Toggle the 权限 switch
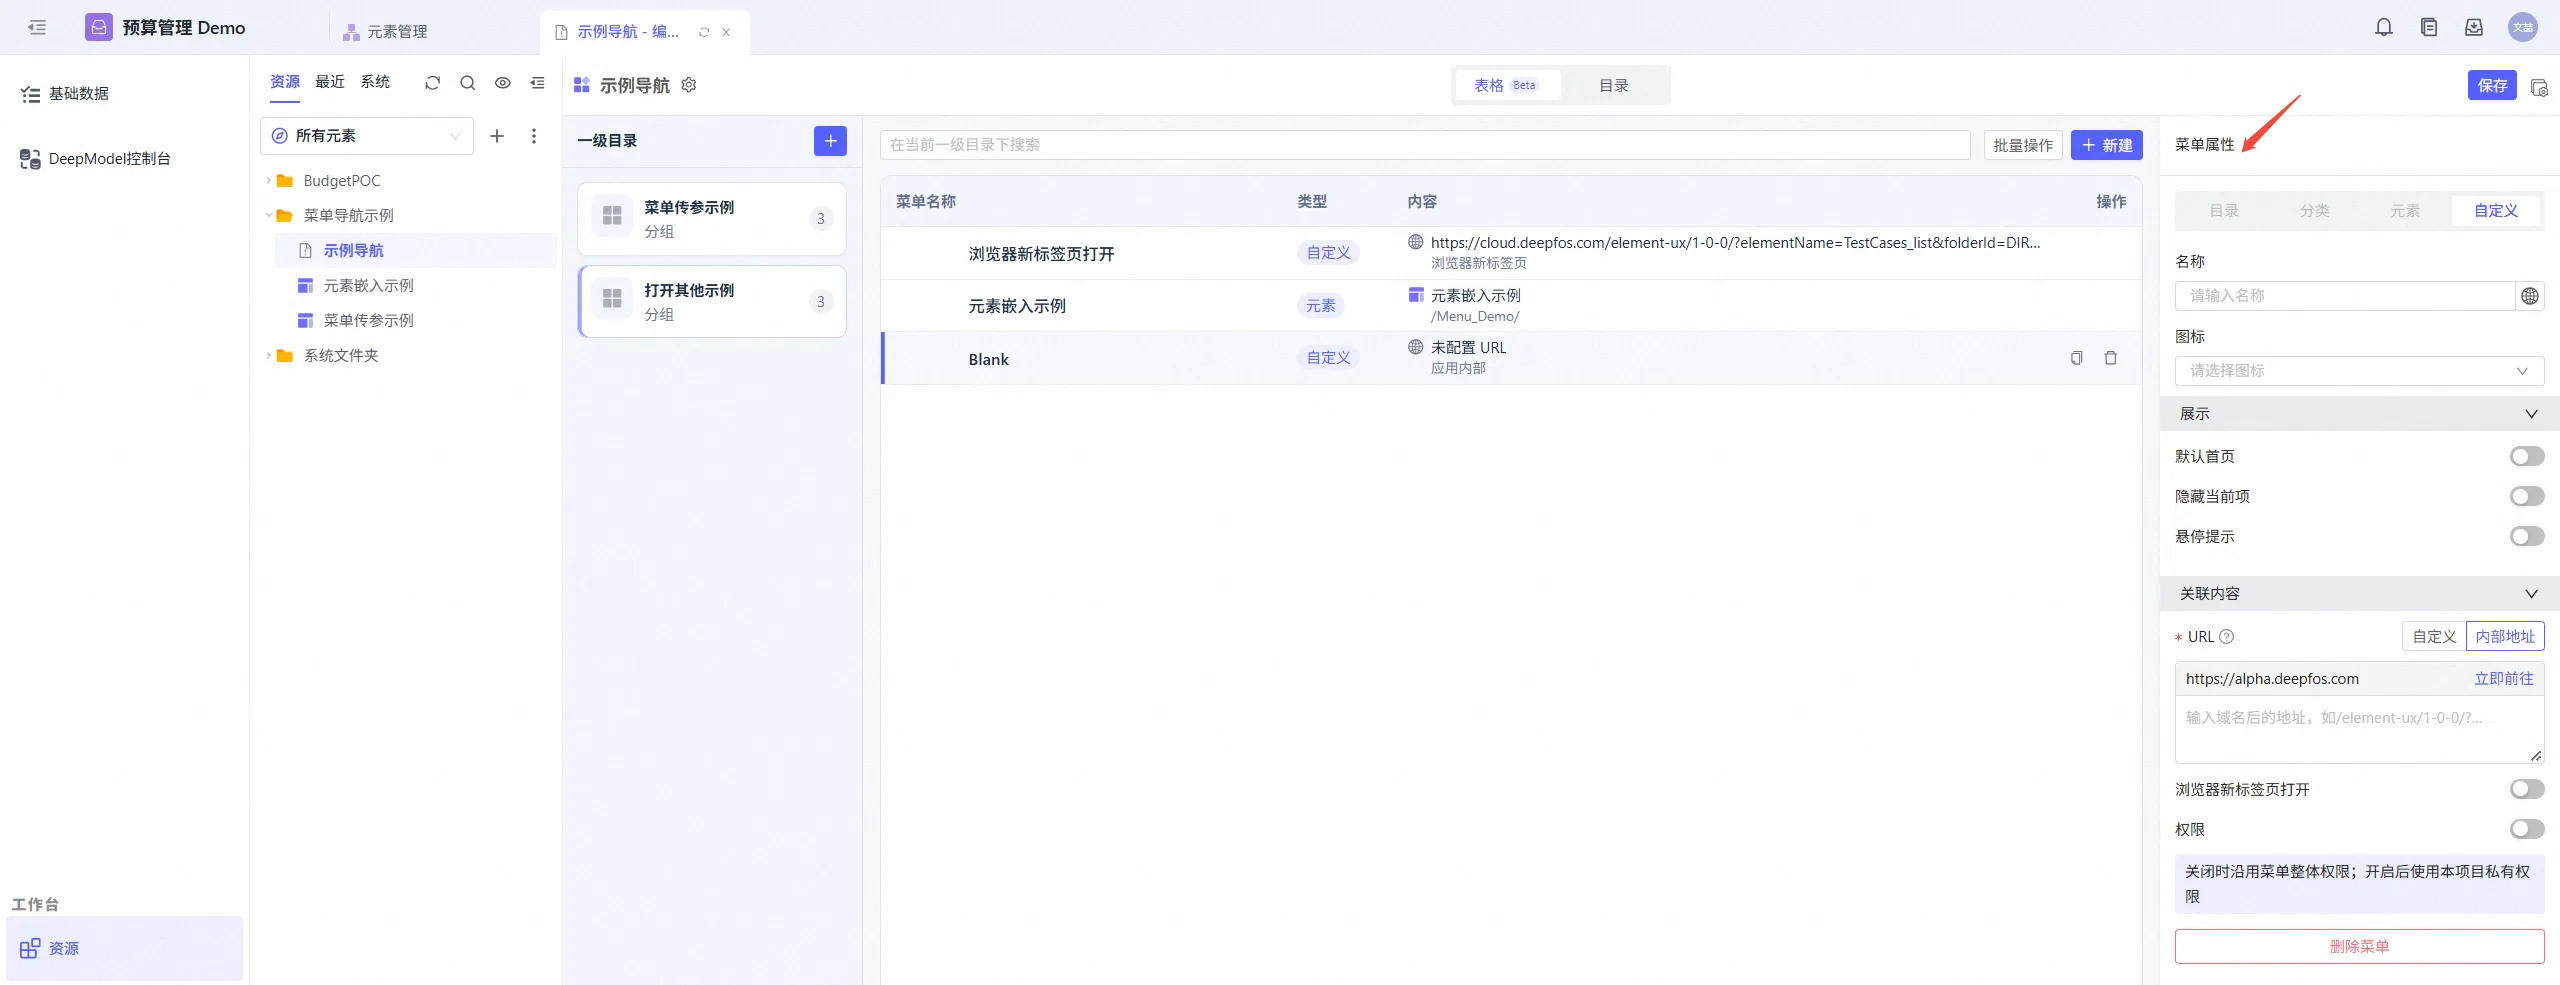Viewport: 2560px width, 985px height. [2527, 830]
